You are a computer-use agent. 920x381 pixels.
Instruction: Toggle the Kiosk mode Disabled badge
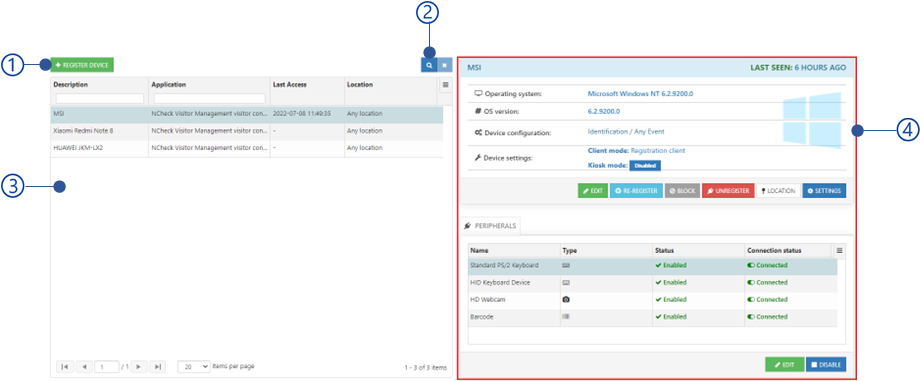(645, 166)
